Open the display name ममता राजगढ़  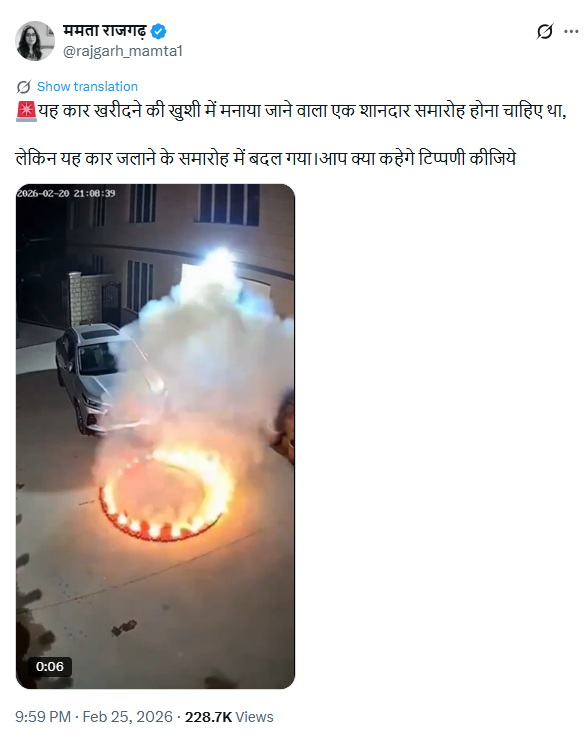pyautogui.click(x=104, y=31)
